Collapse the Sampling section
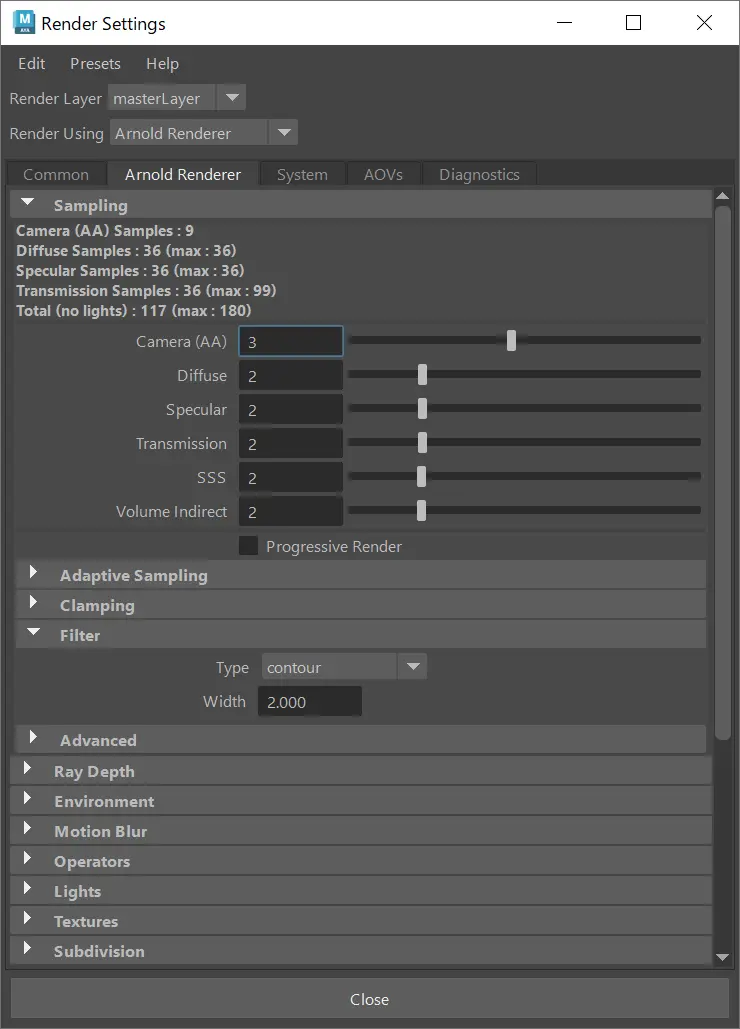 361,205
